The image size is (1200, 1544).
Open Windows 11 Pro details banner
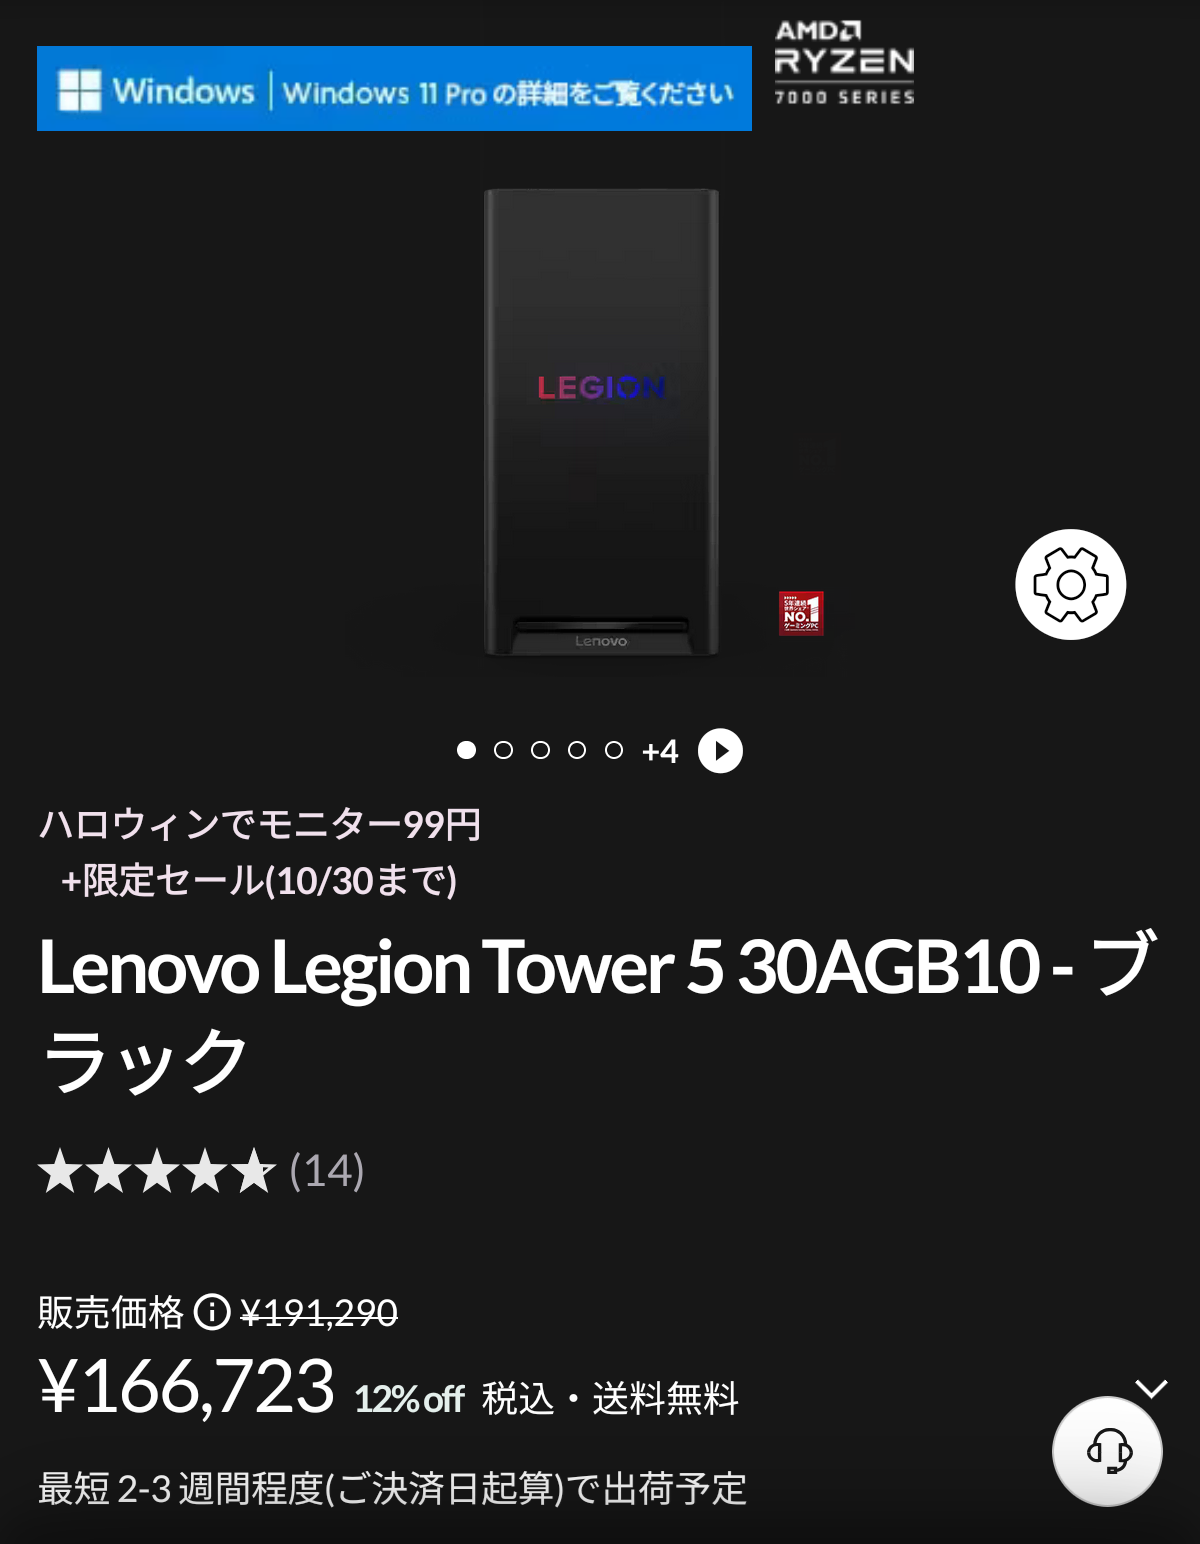point(394,88)
